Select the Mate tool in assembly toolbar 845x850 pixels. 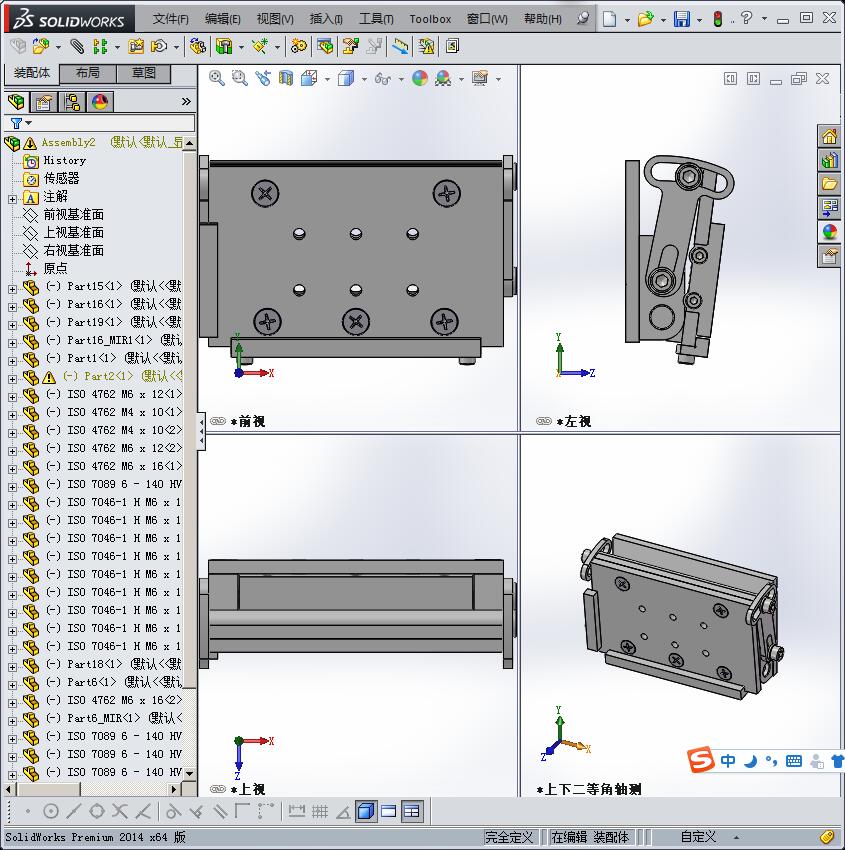point(75,46)
